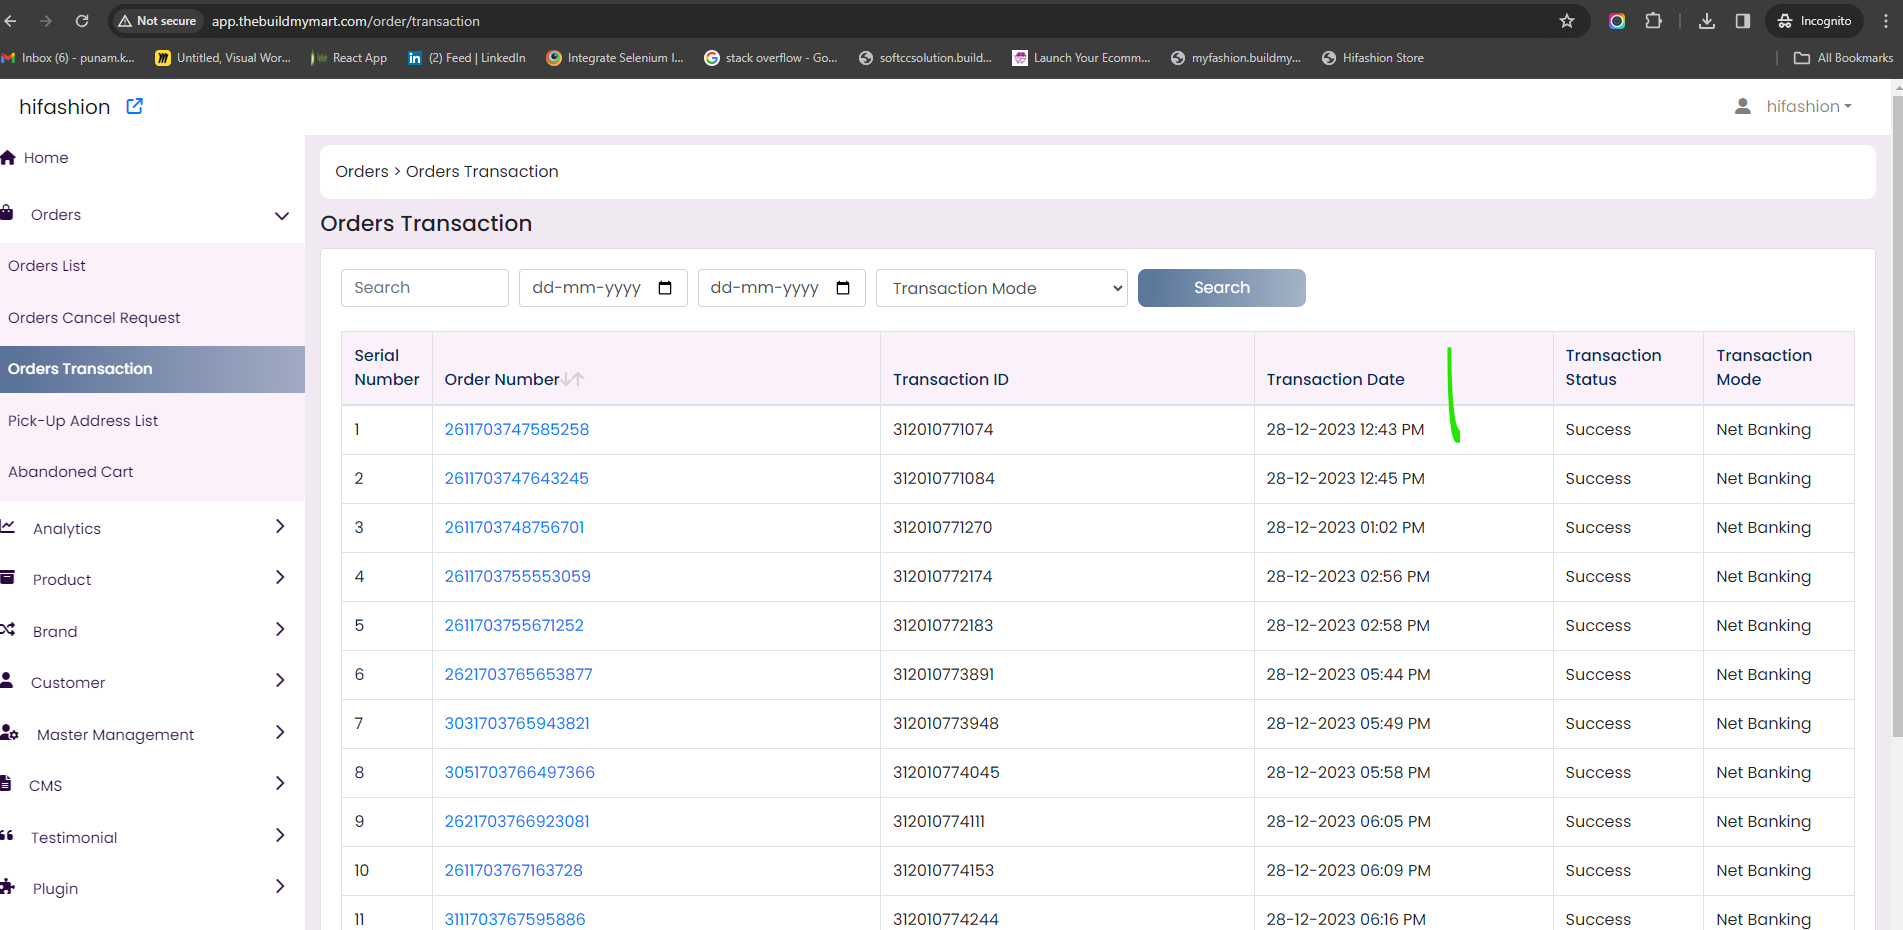Open calendar picker on first date field
This screenshot has width=1903, height=930.
(665, 288)
